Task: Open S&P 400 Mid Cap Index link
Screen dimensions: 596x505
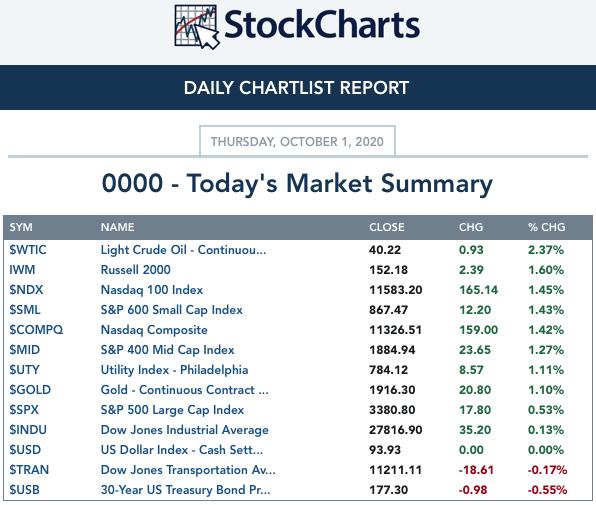Action: pos(167,350)
